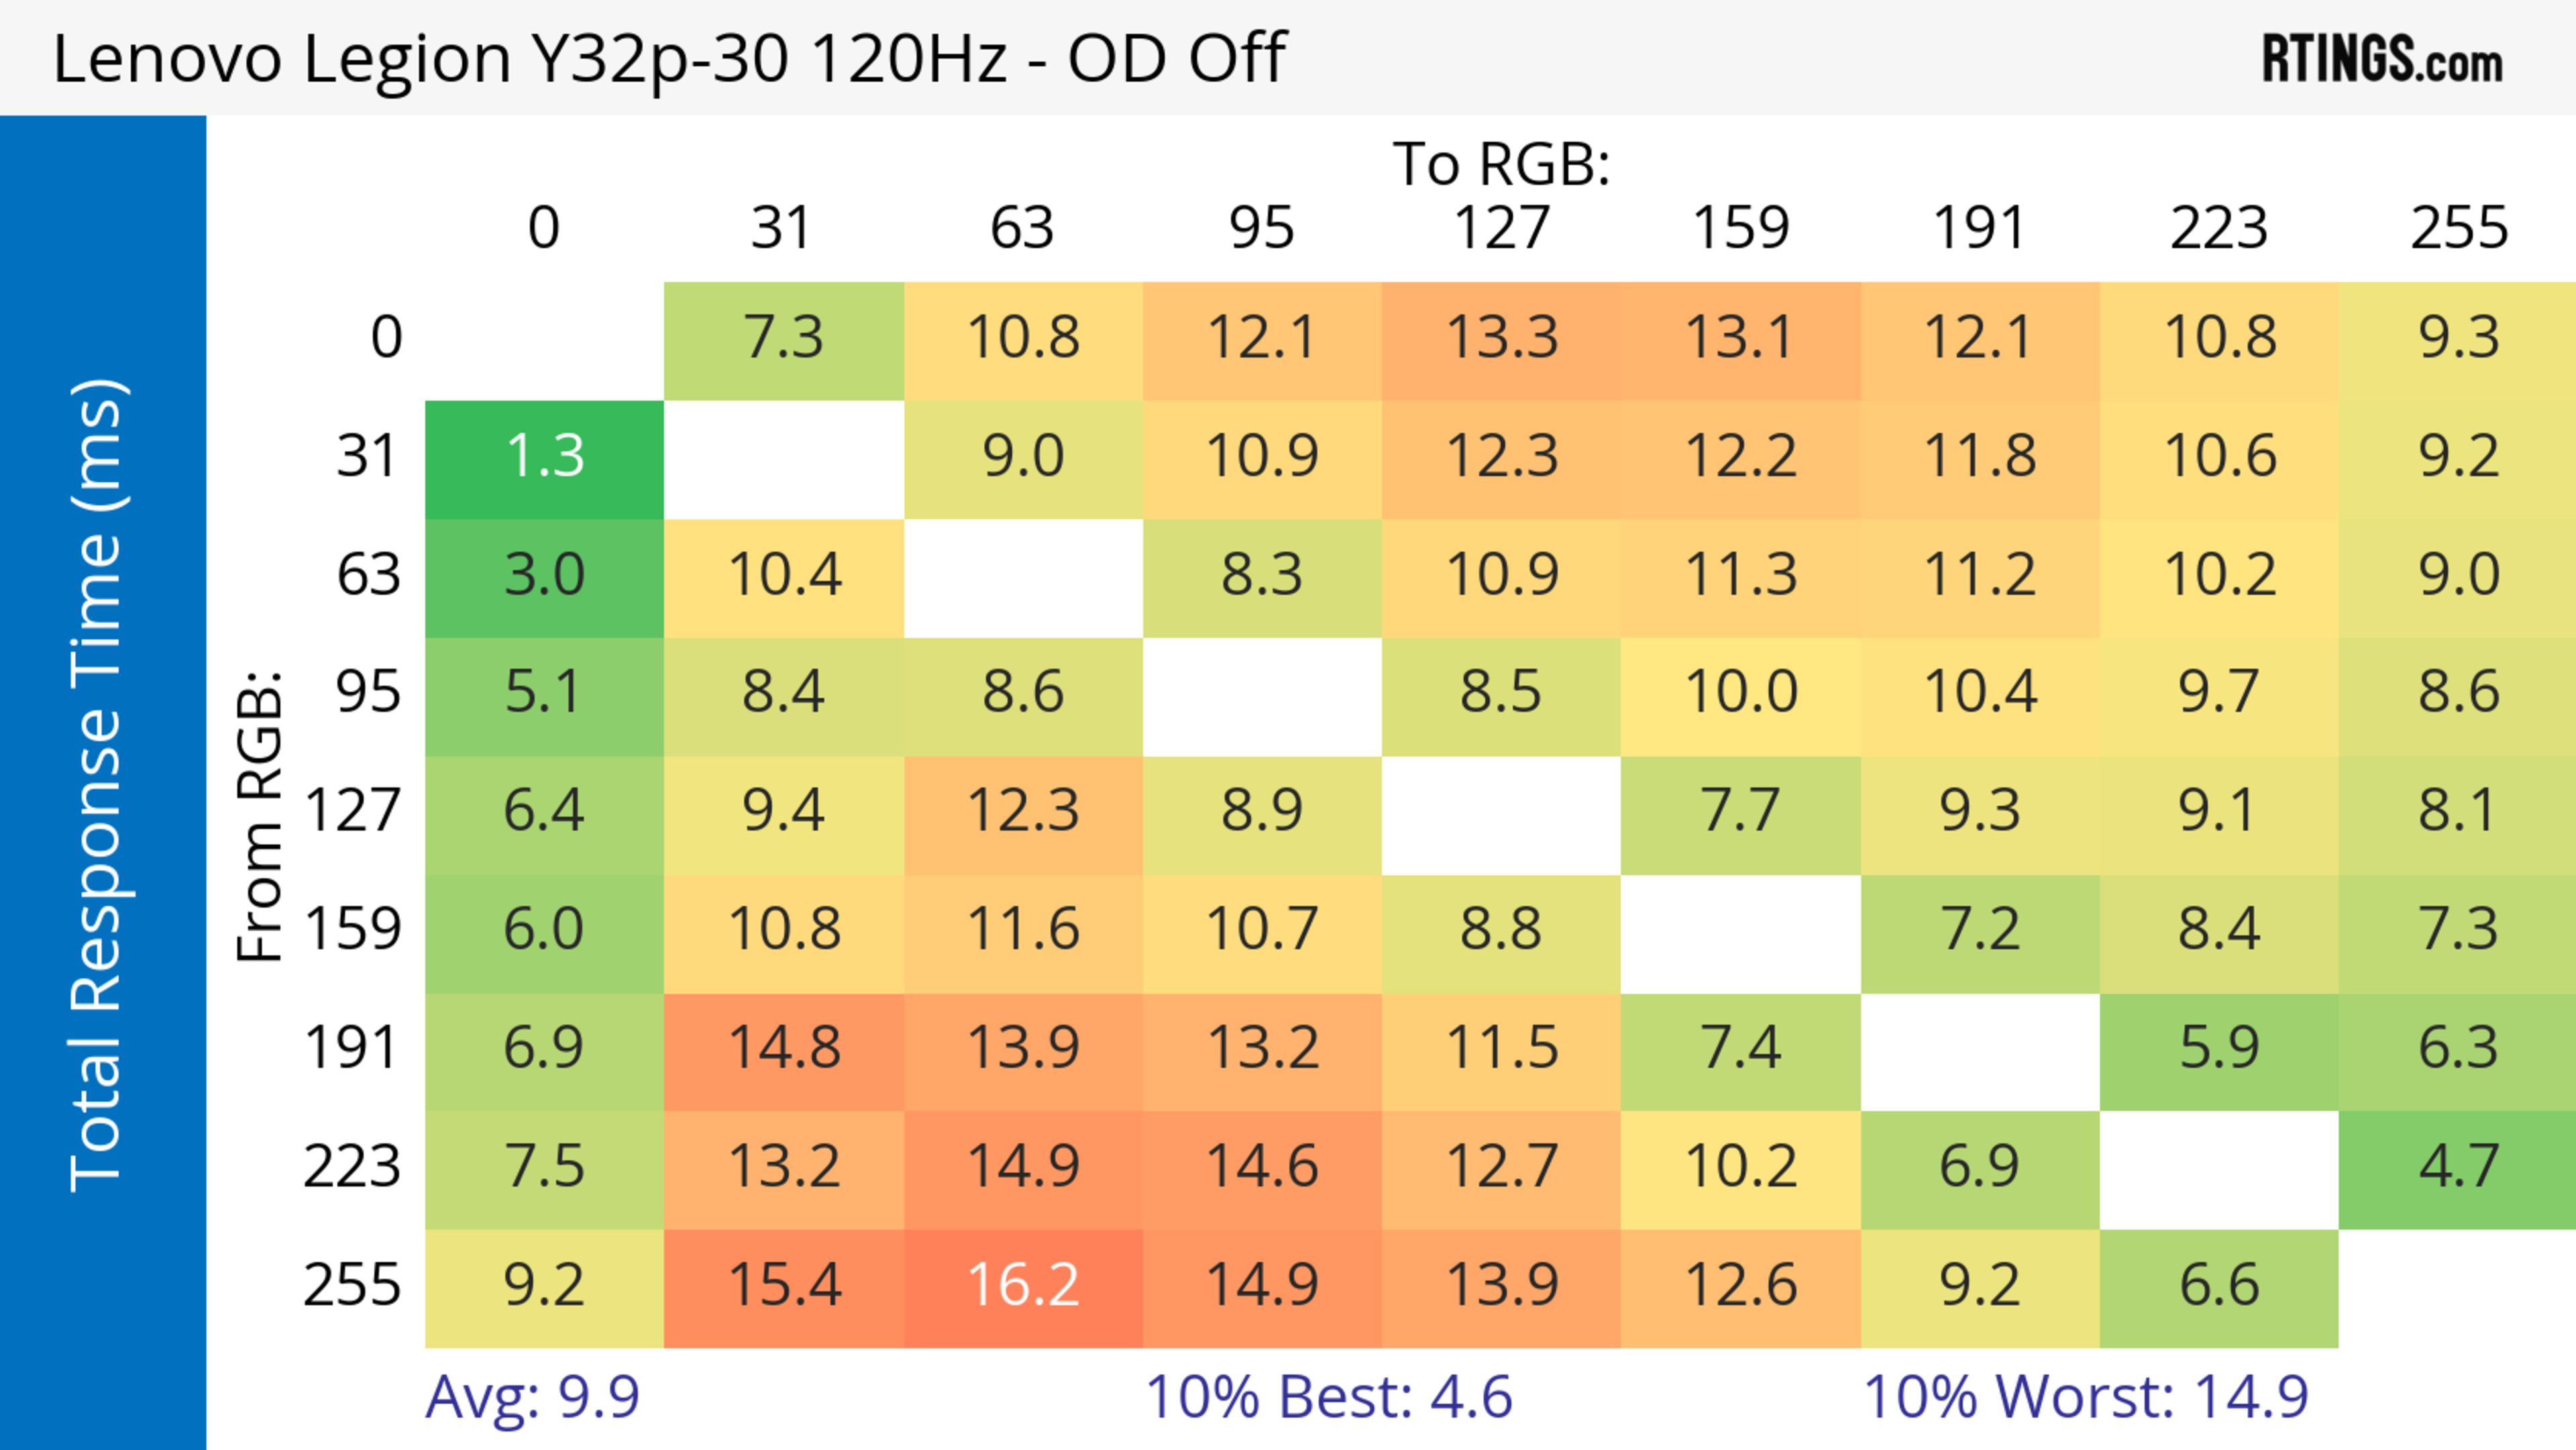Select the 'Total Response Time (ms)' axis label
Viewport: 2576px width, 1450px height.
click(x=98, y=785)
